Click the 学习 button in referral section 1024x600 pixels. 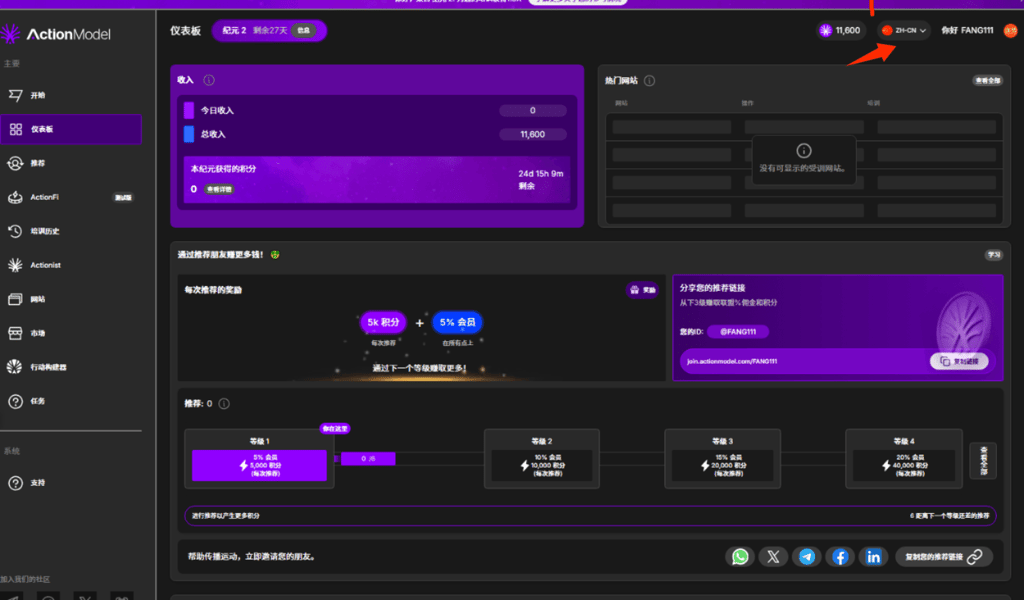(x=994, y=255)
